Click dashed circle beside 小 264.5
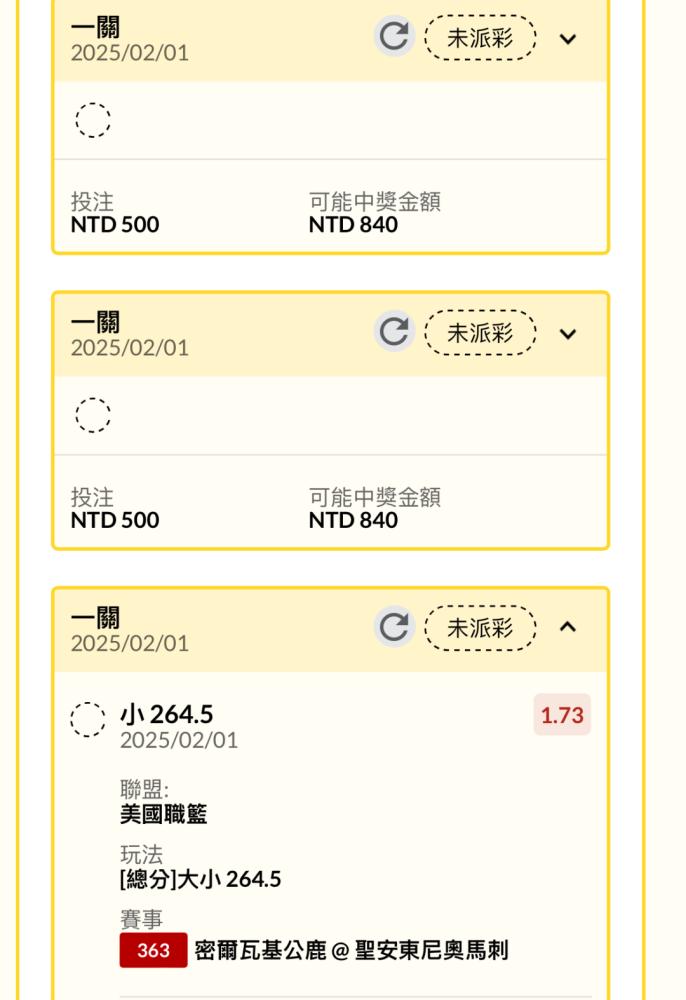Viewport: 686px width, 1000px height. click(x=88, y=720)
